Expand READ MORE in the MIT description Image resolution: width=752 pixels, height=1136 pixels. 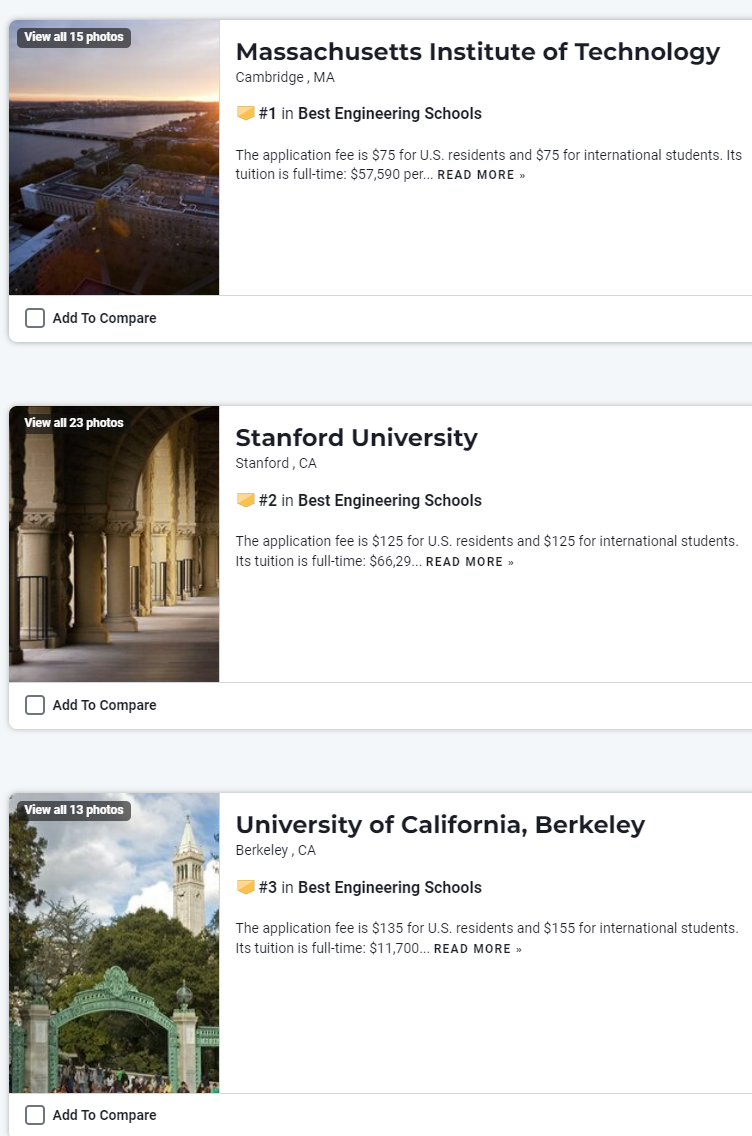coord(480,175)
